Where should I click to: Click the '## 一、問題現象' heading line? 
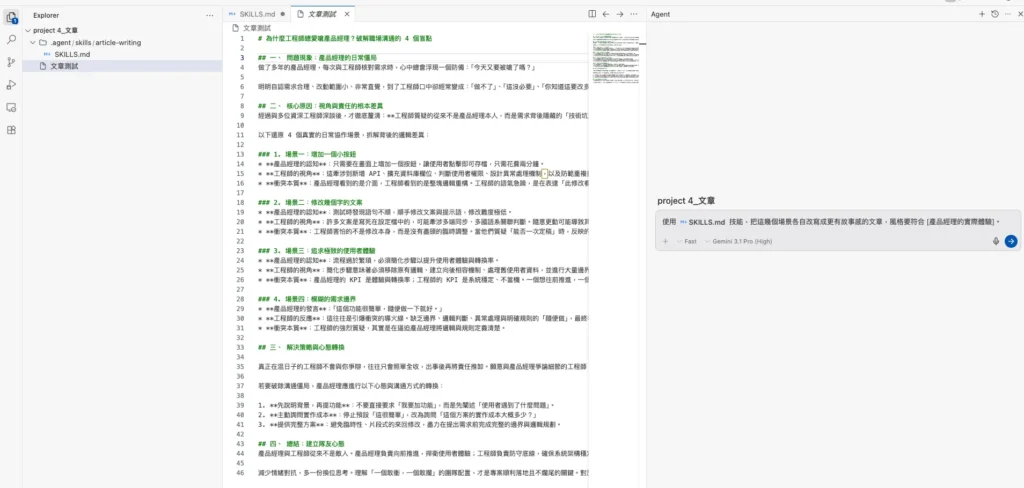tap(317, 57)
